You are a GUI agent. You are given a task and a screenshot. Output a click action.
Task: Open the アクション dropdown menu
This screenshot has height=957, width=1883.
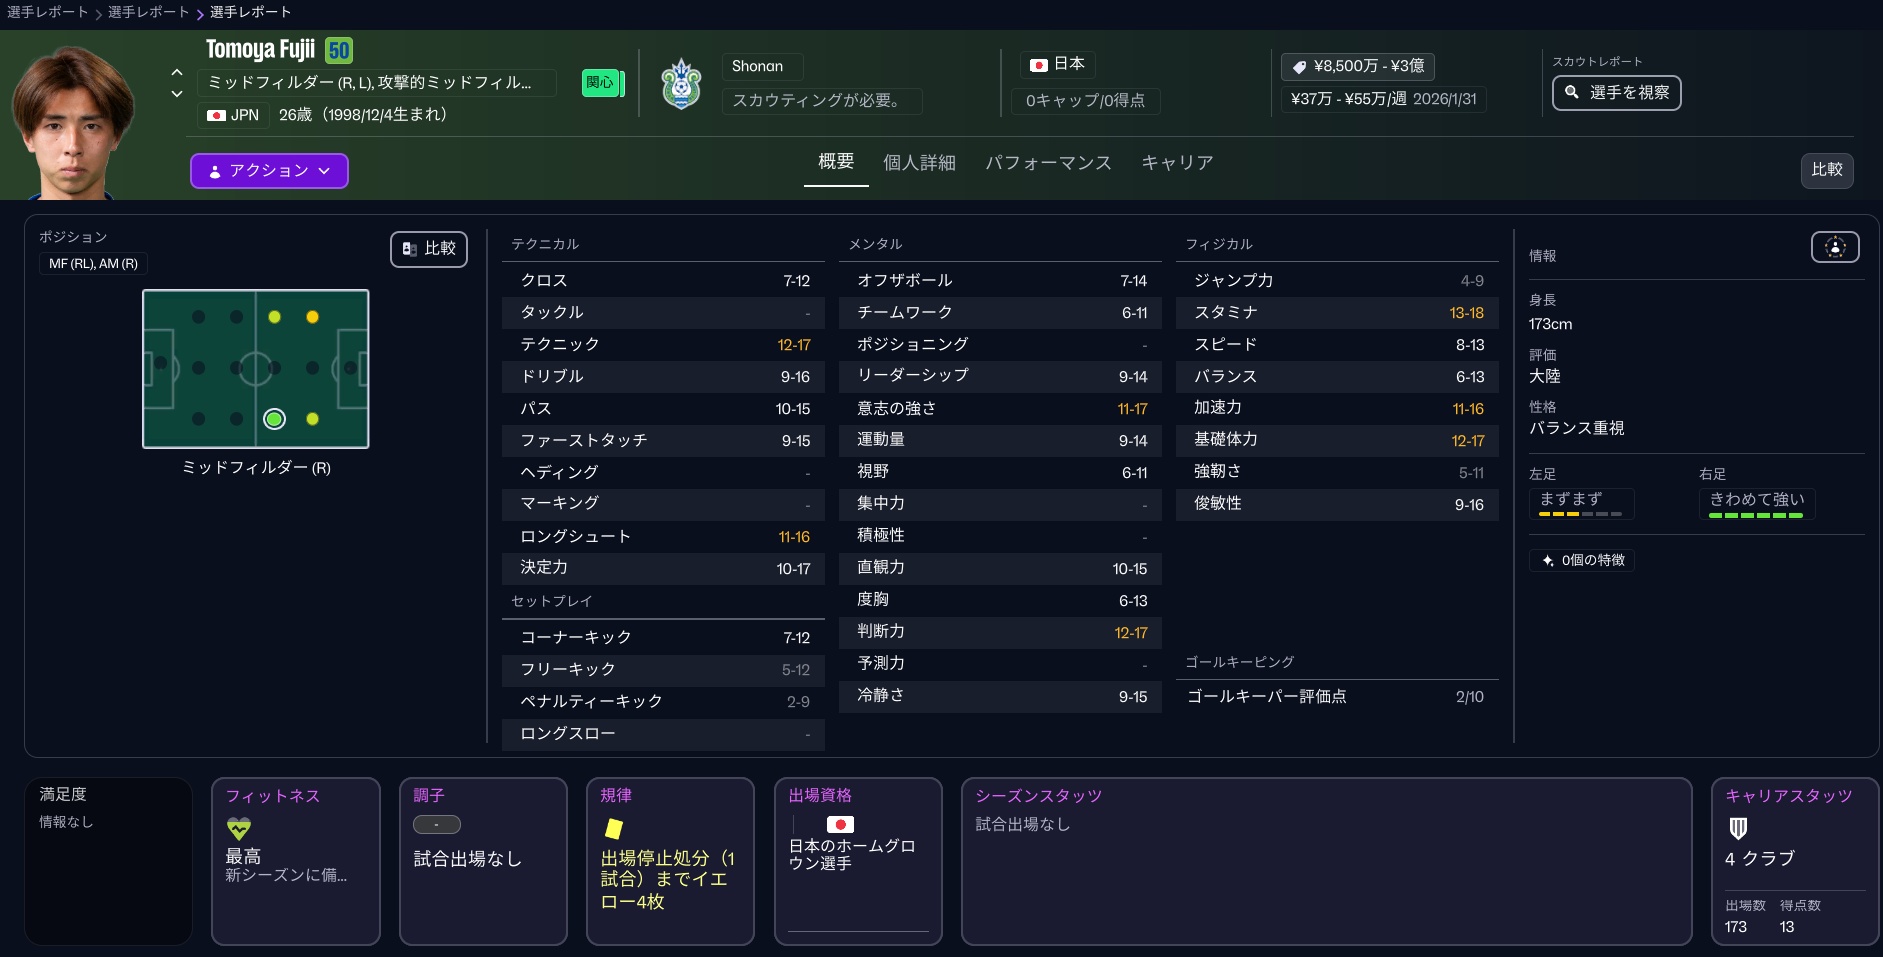click(269, 171)
